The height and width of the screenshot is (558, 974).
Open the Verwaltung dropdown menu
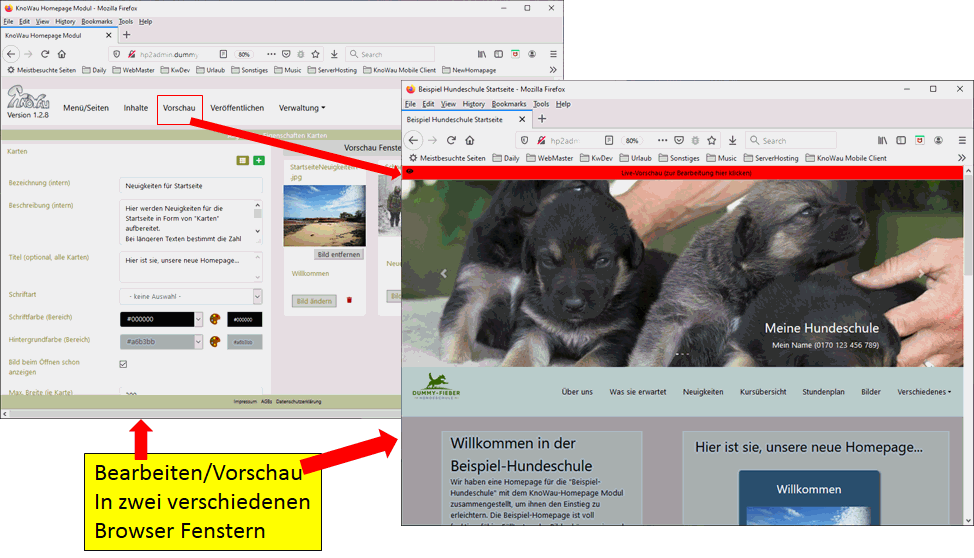[x=302, y=108]
